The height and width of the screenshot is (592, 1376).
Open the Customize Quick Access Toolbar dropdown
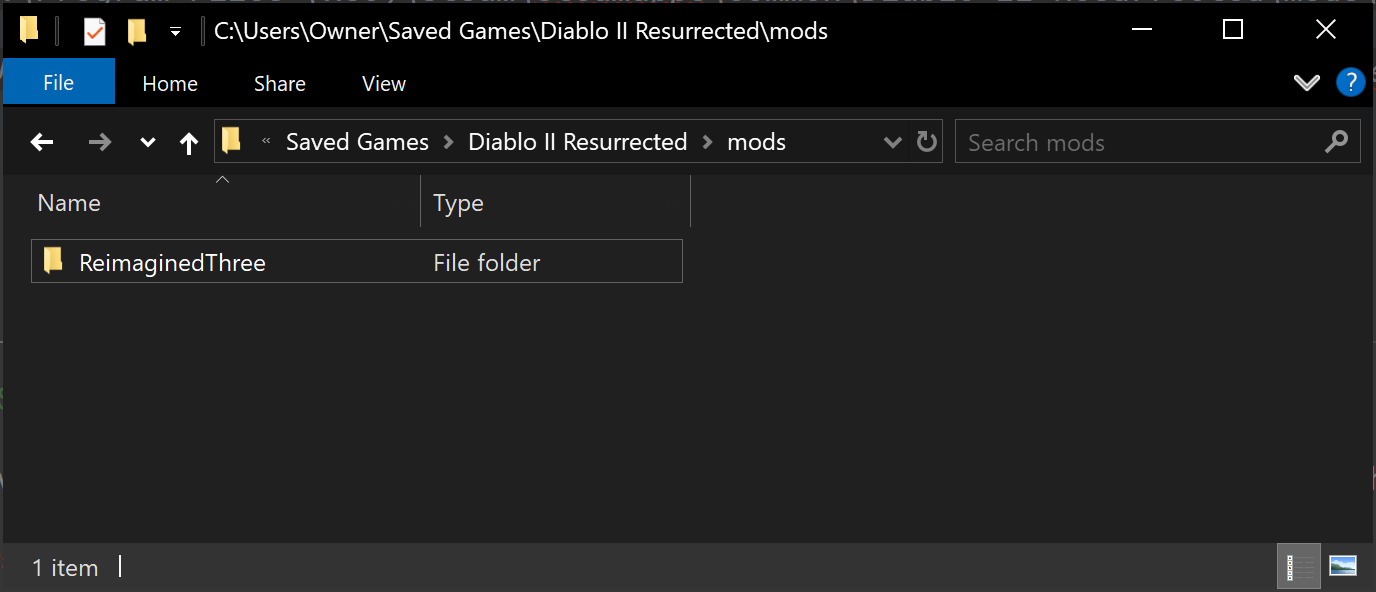coord(175,31)
